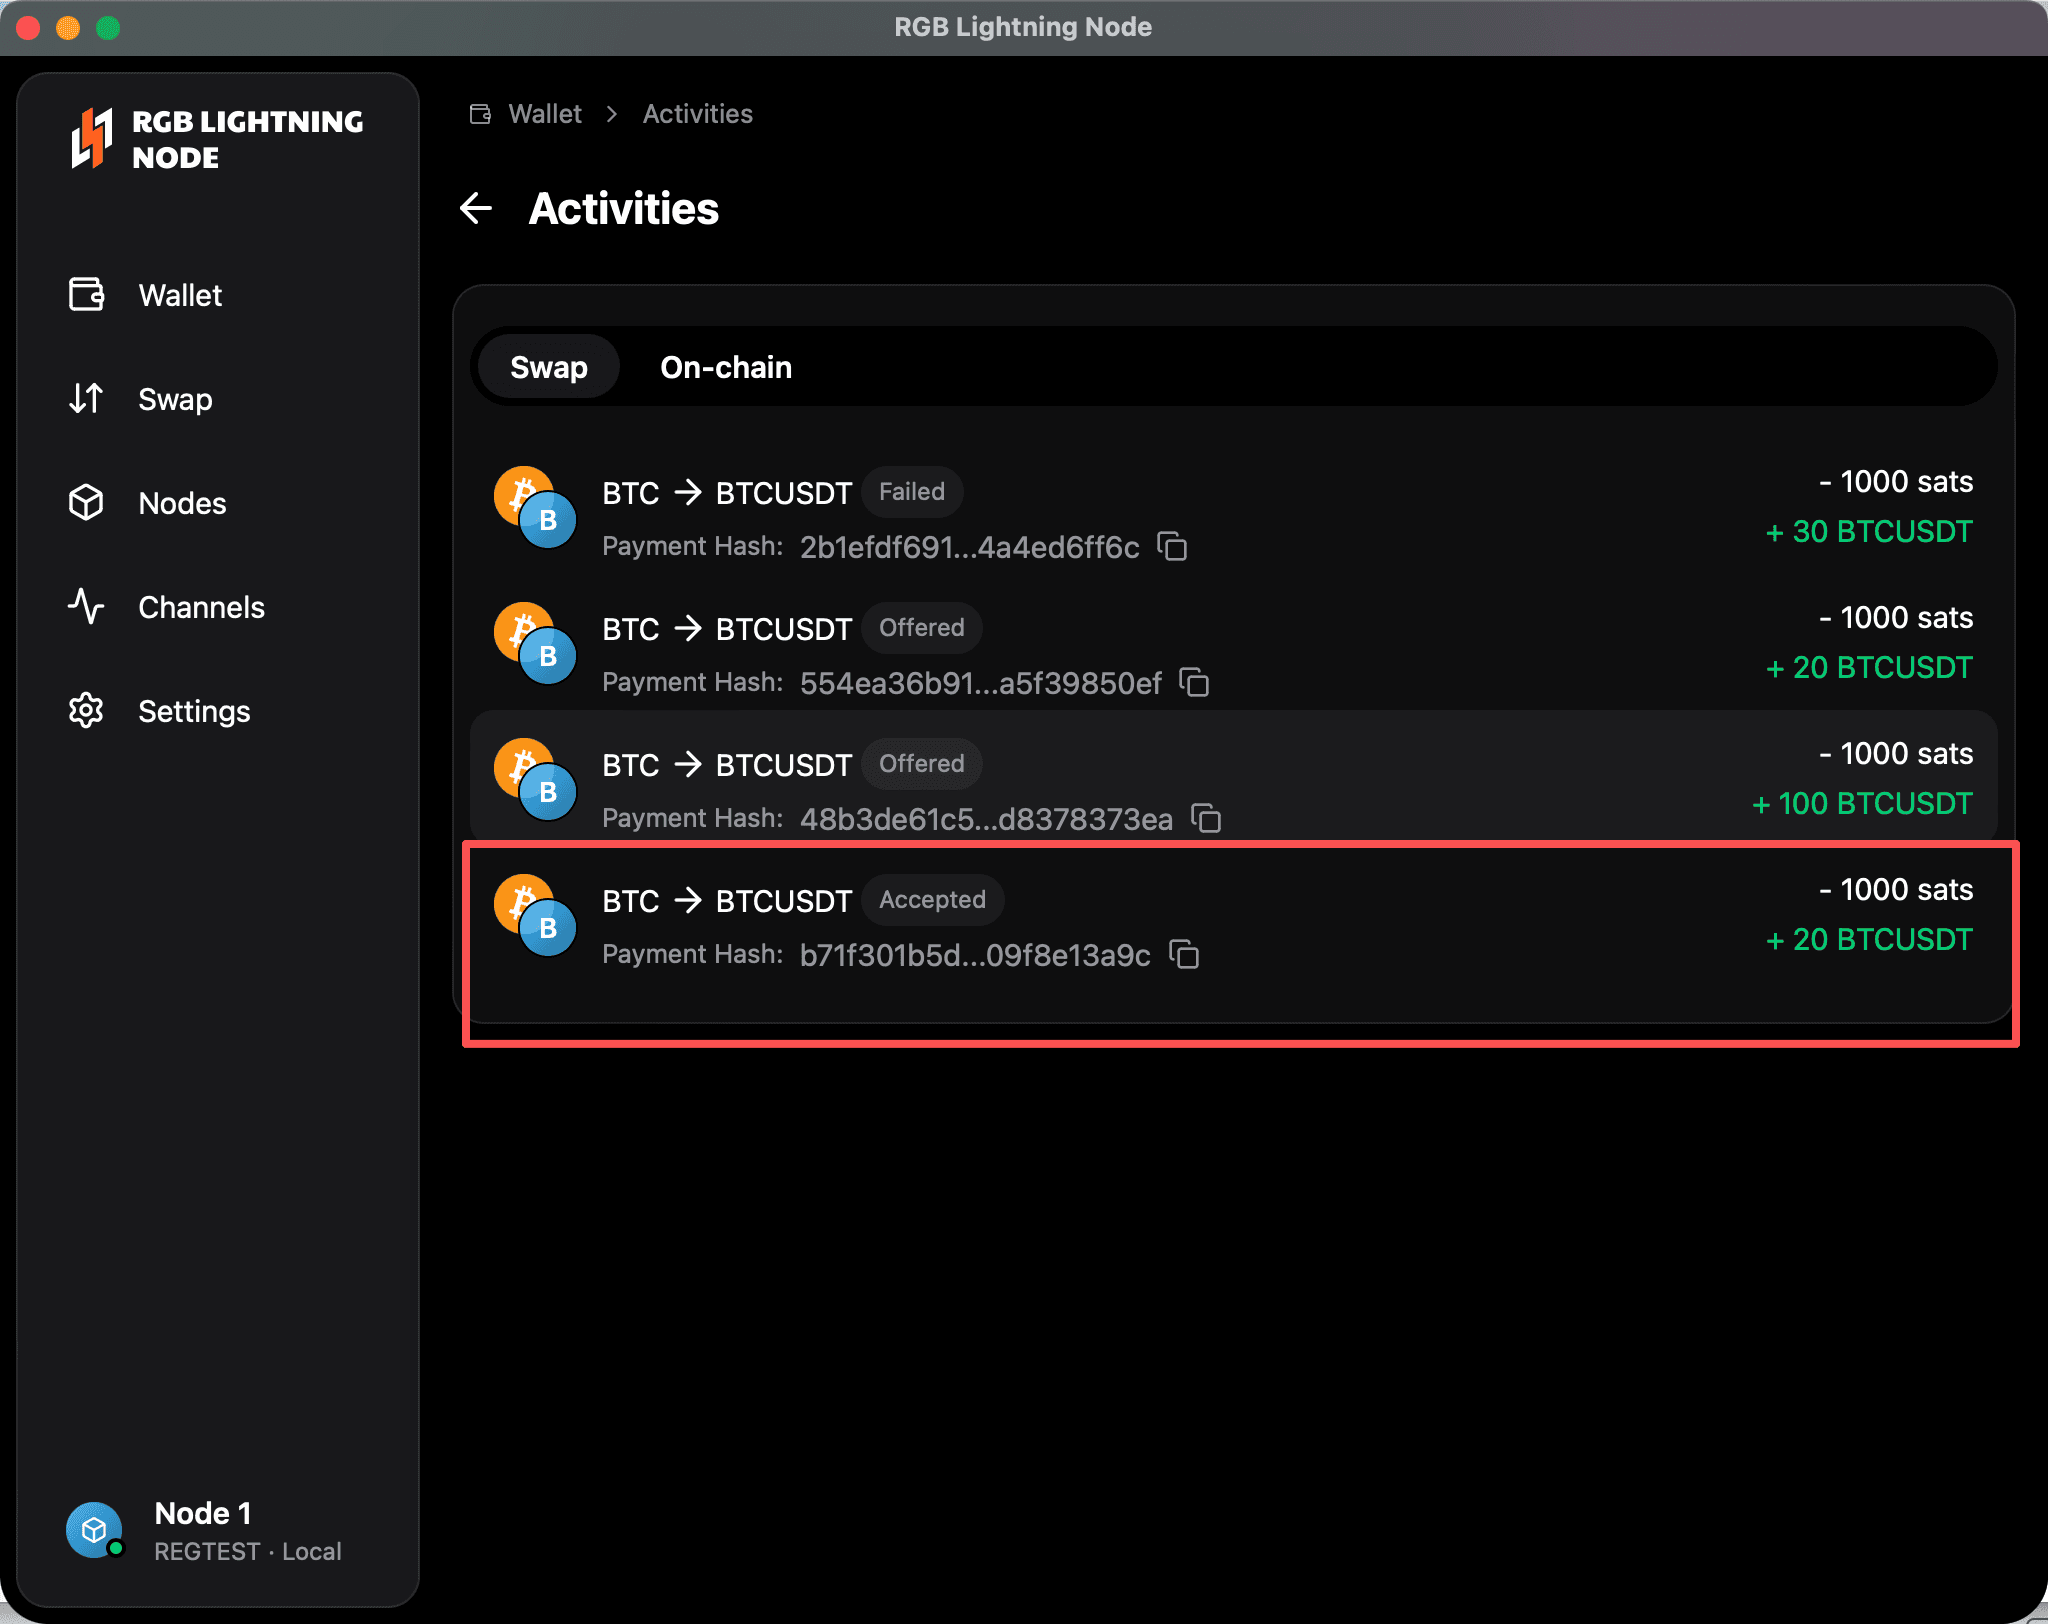Copy payment hash 2b1efdf691...4a4ed6ff6c
Screen dimensions: 2048x1624
1172,547
